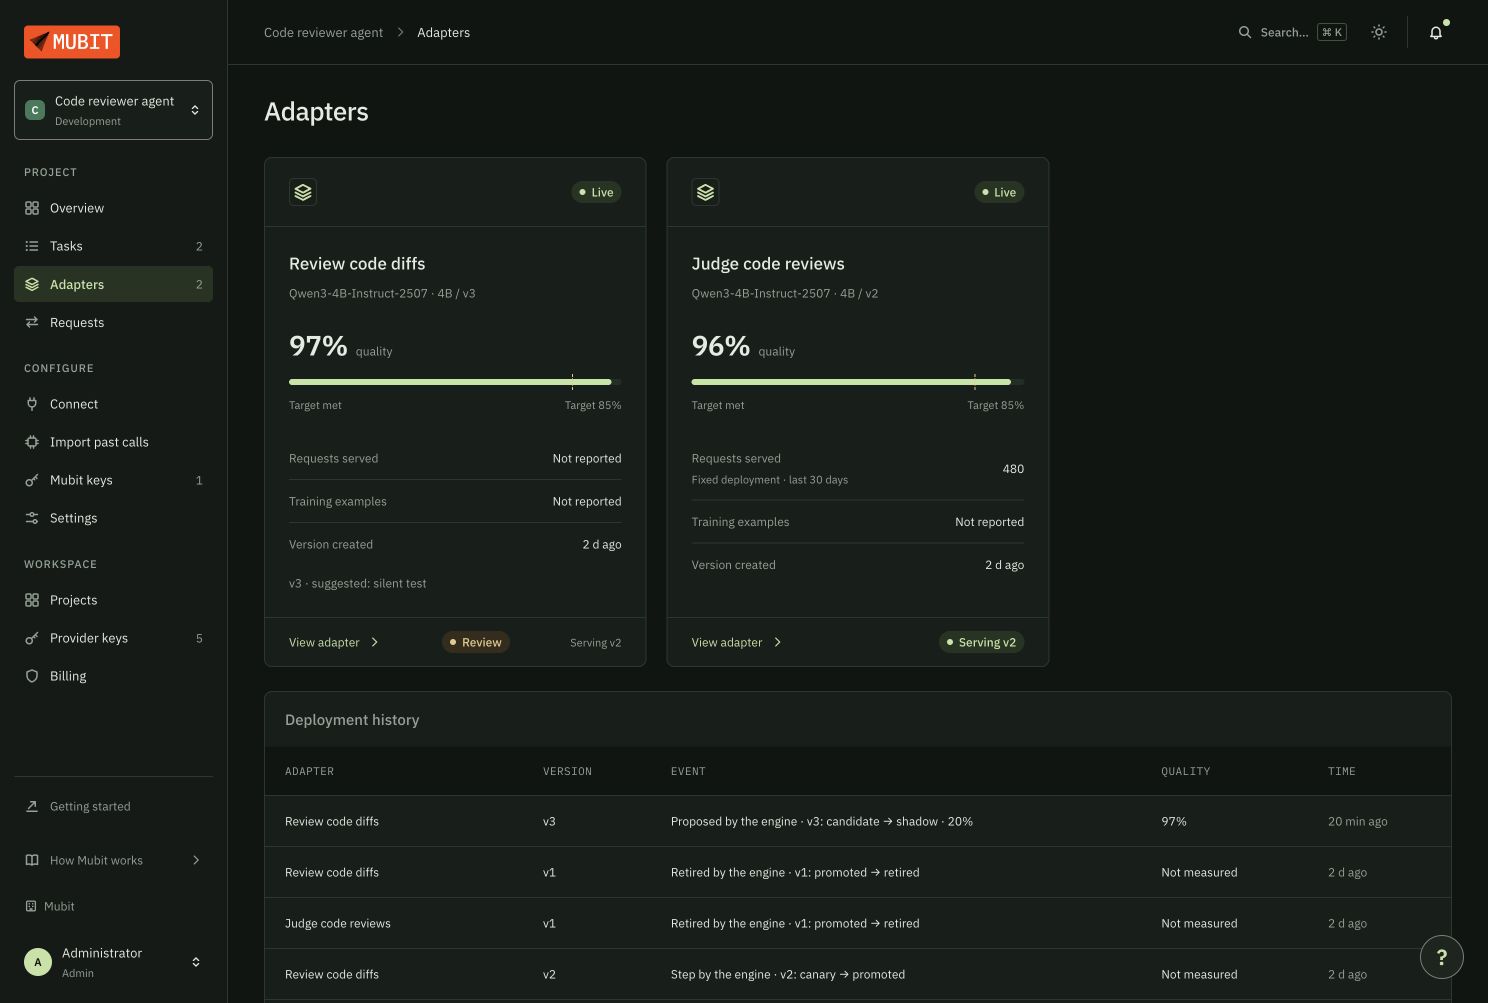Screen dimensions: 1488x1003
Task: Select Requests in the sidebar
Action: pos(113,322)
